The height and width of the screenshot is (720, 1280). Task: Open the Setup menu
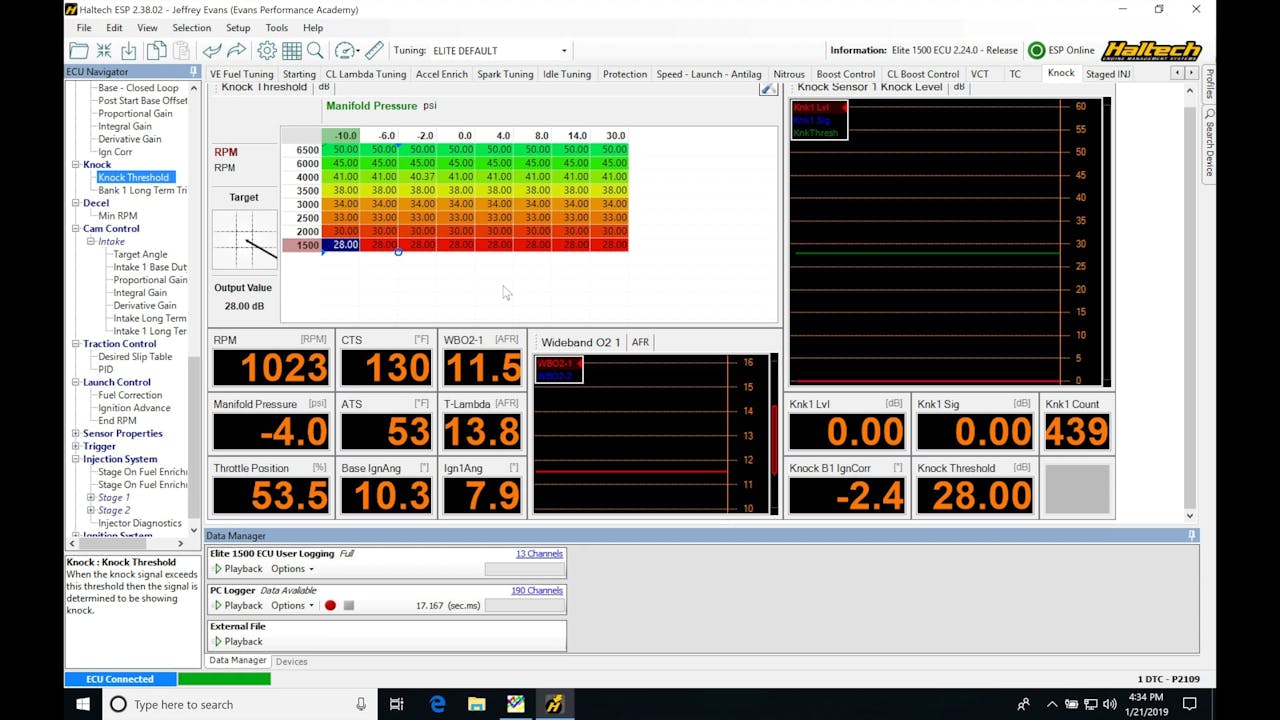coord(238,28)
